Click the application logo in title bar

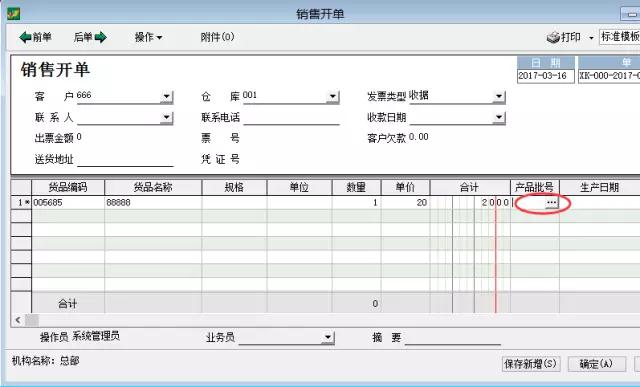click(13, 13)
